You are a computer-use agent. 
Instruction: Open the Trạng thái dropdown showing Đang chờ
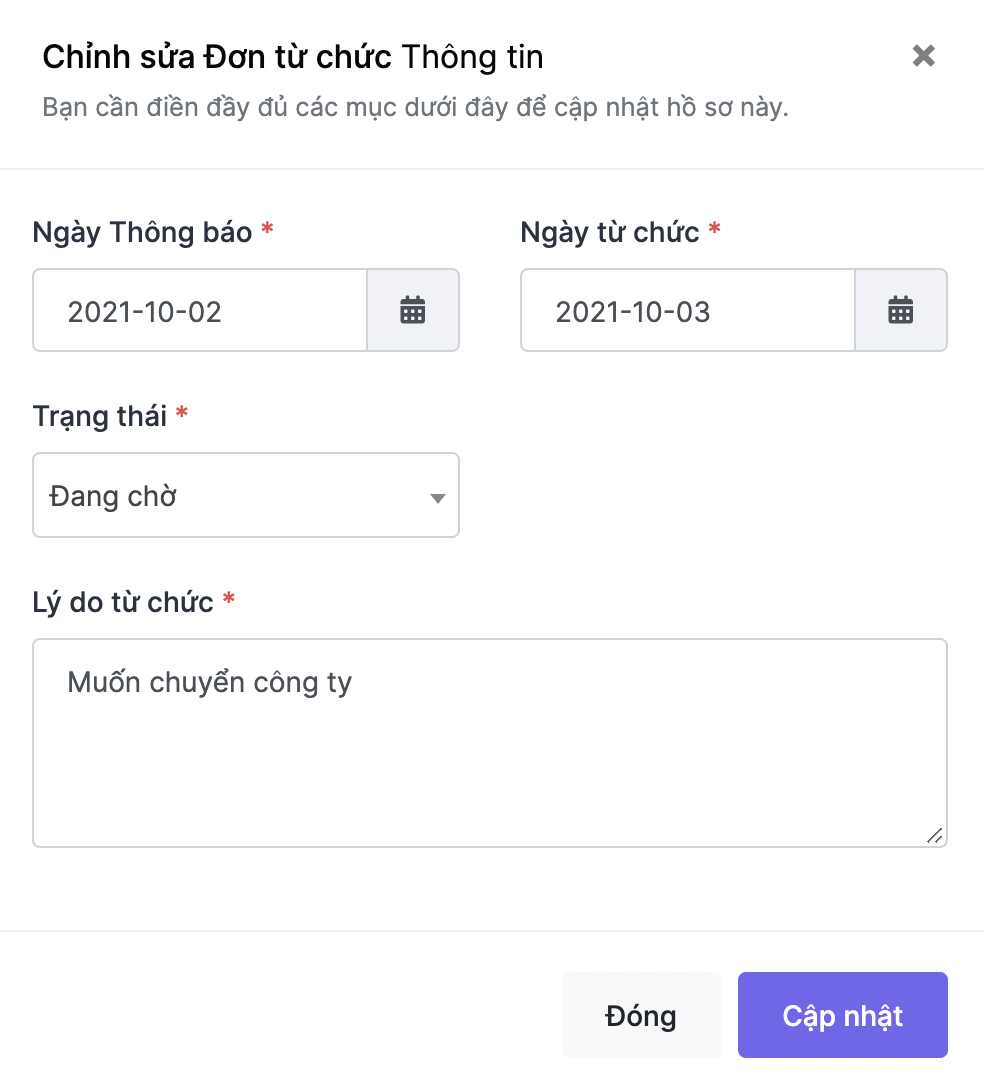[x=246, y=495]
